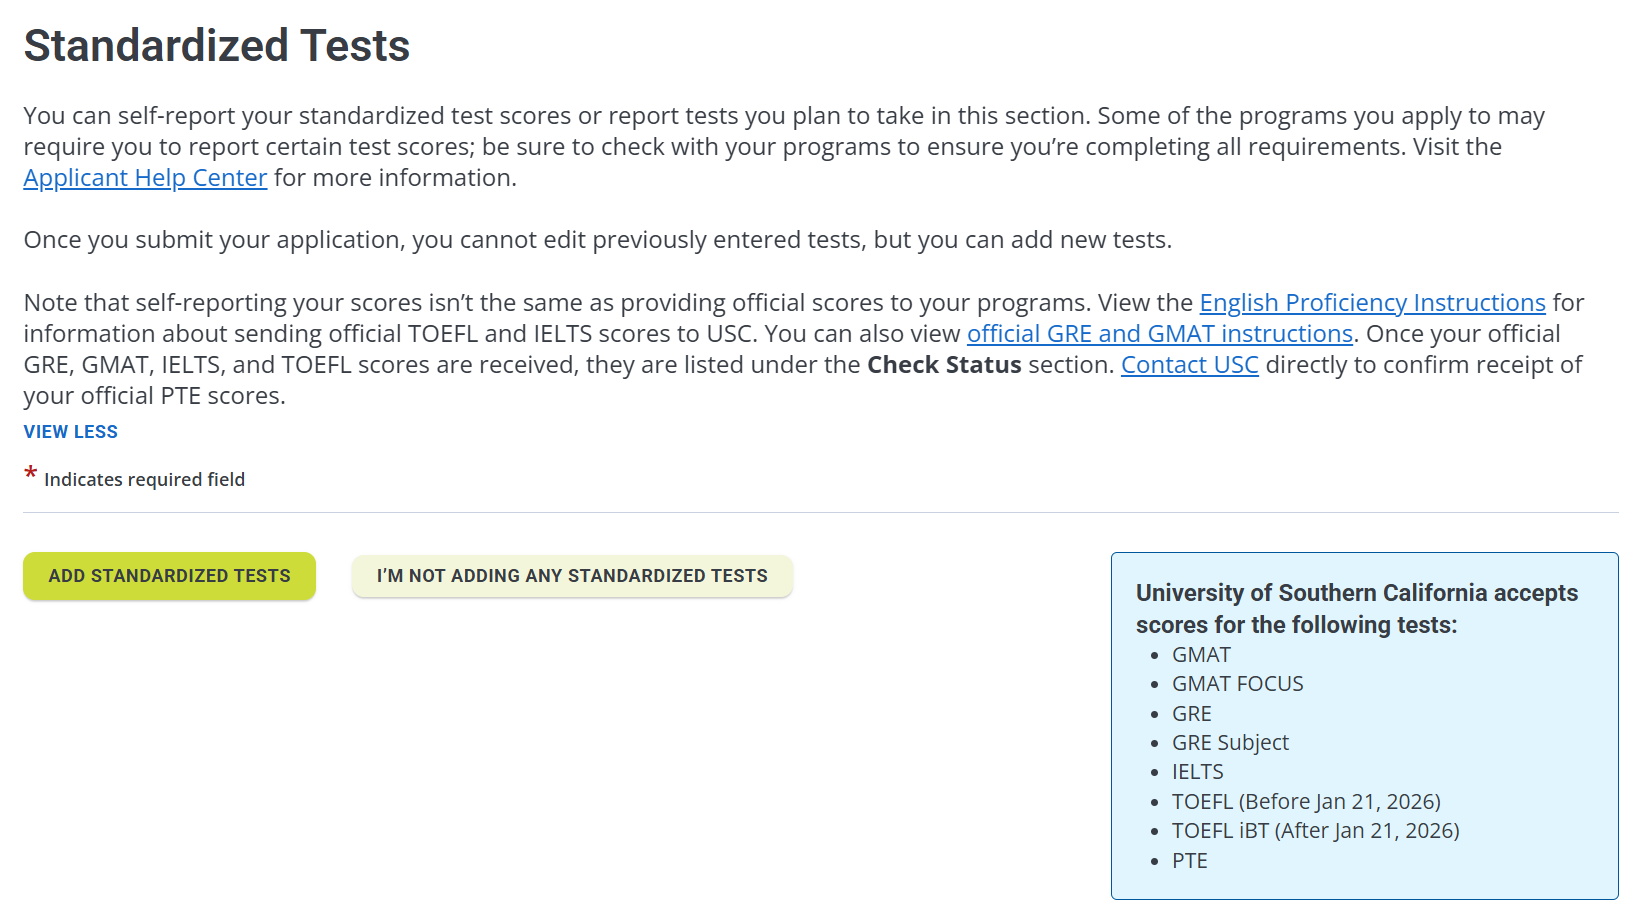Viewport: 1641px width, 921px height.
Task: Click the PTE list entry
Action: pos(1189,861)
